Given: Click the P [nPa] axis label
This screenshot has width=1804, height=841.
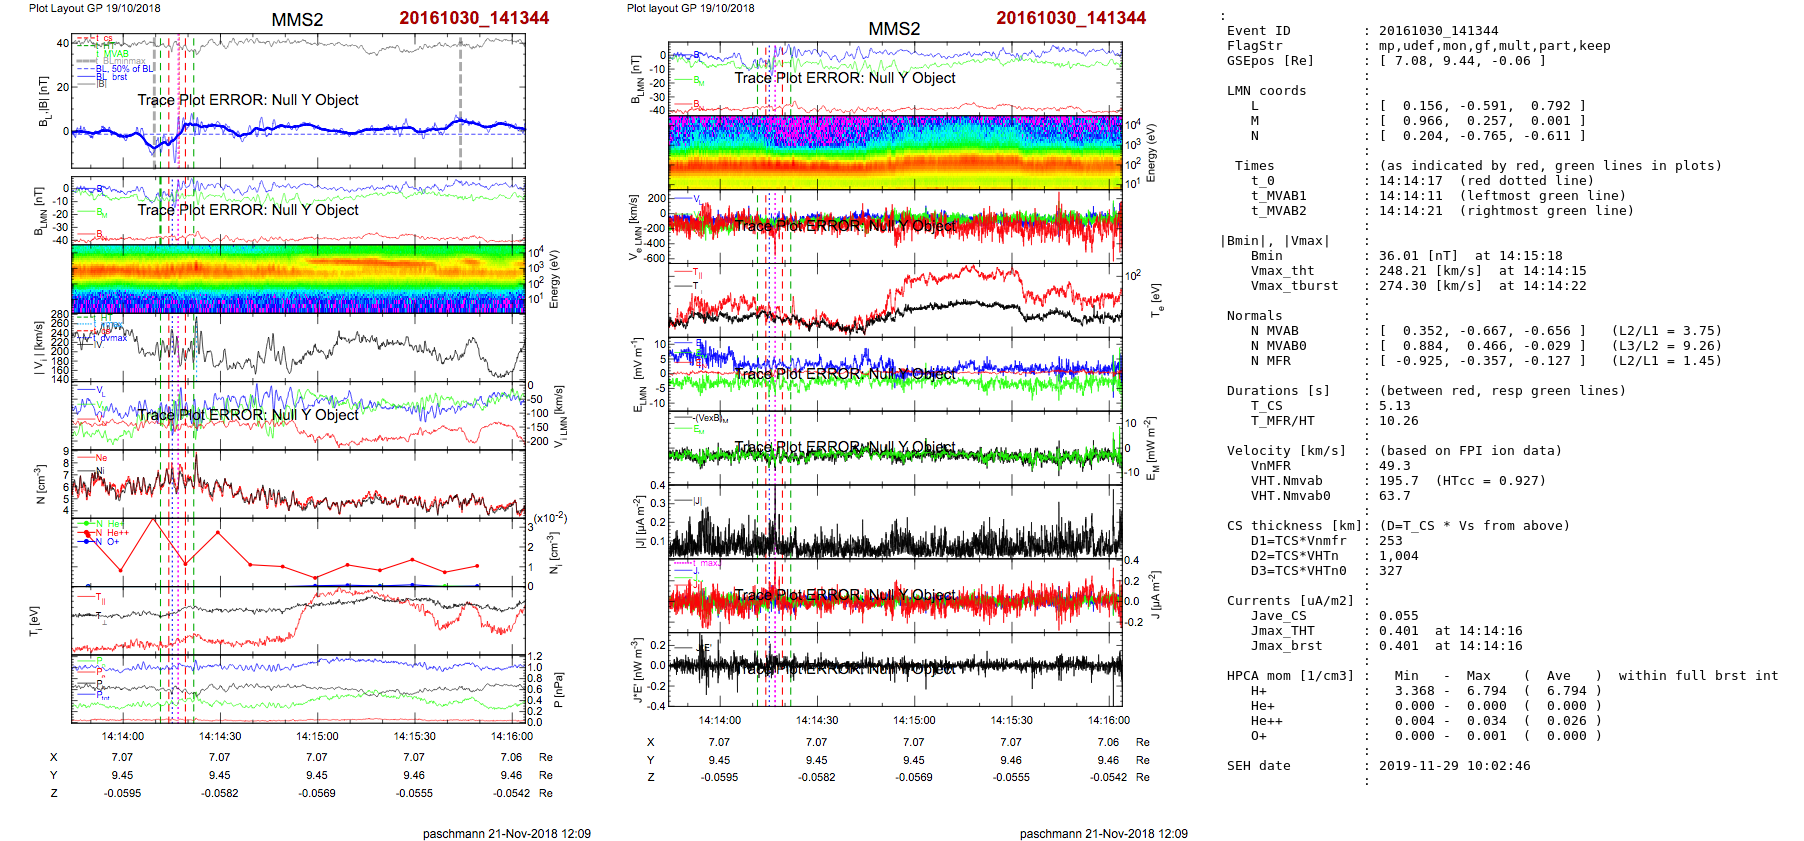Looking at the screenshot, I should pyautogui.click(x=558, y=690).
